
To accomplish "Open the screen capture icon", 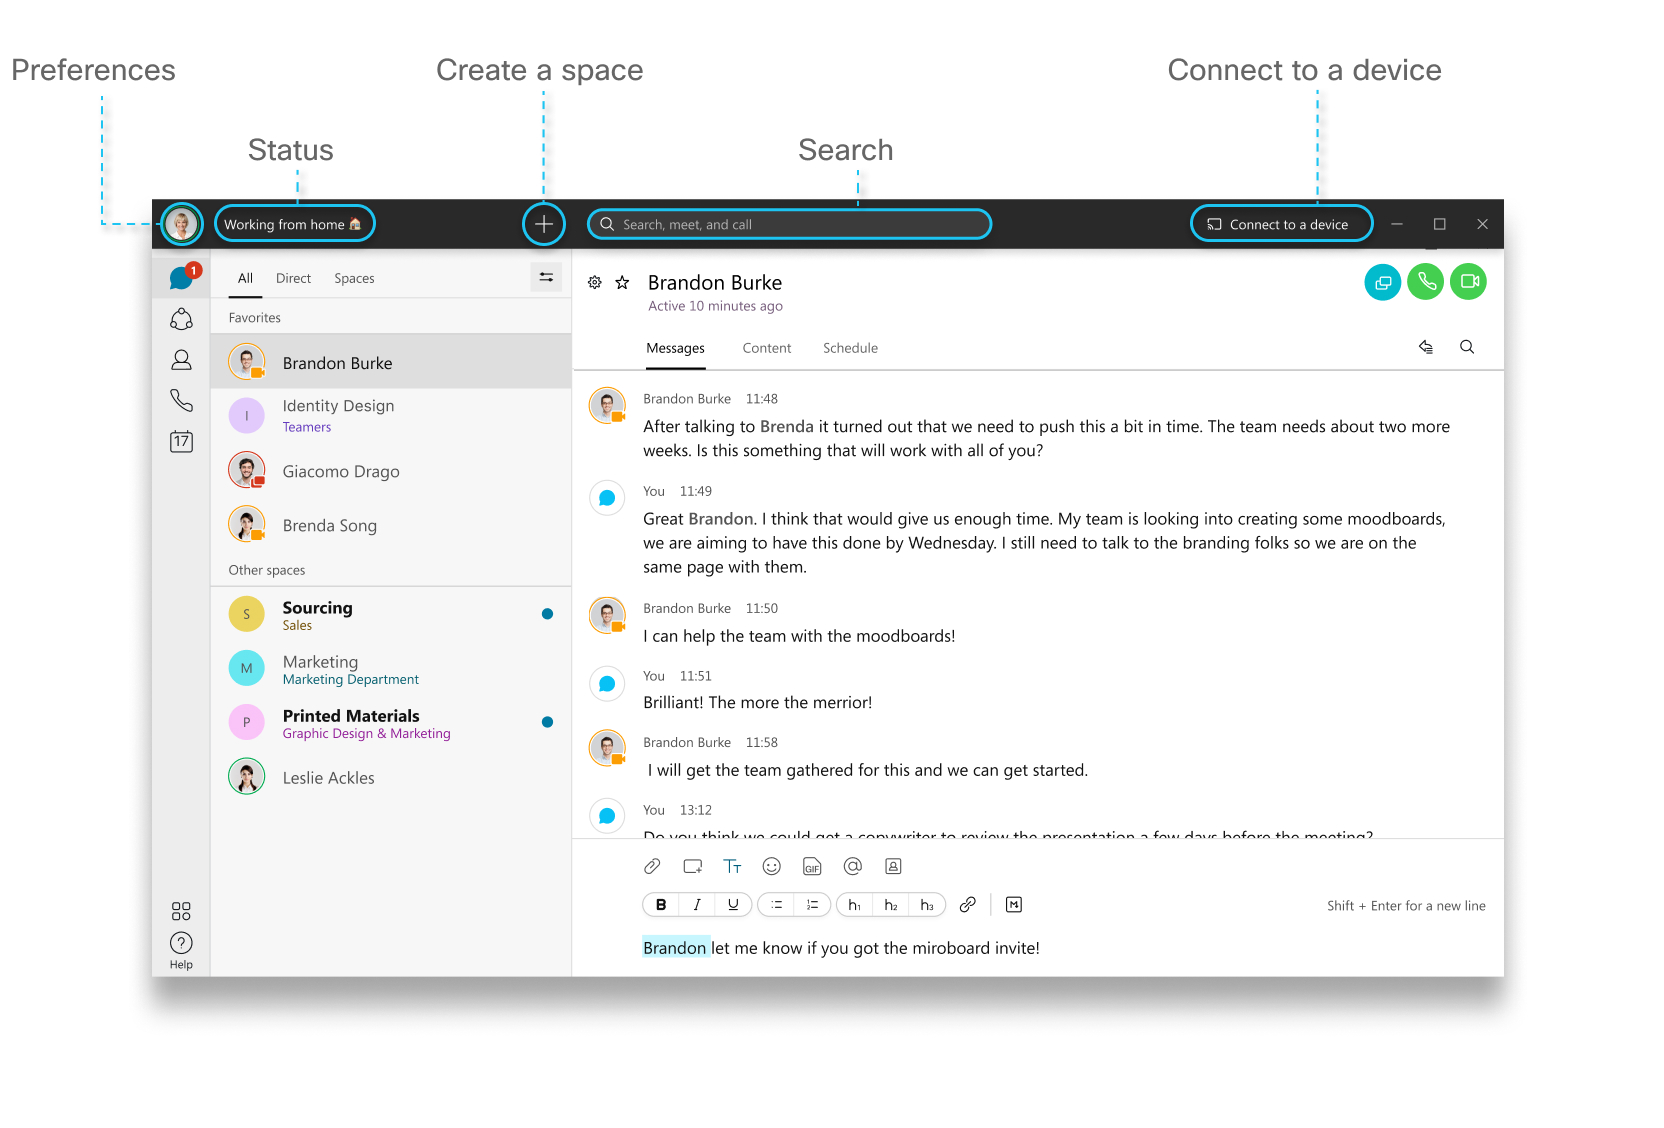I will click(692, 866).
